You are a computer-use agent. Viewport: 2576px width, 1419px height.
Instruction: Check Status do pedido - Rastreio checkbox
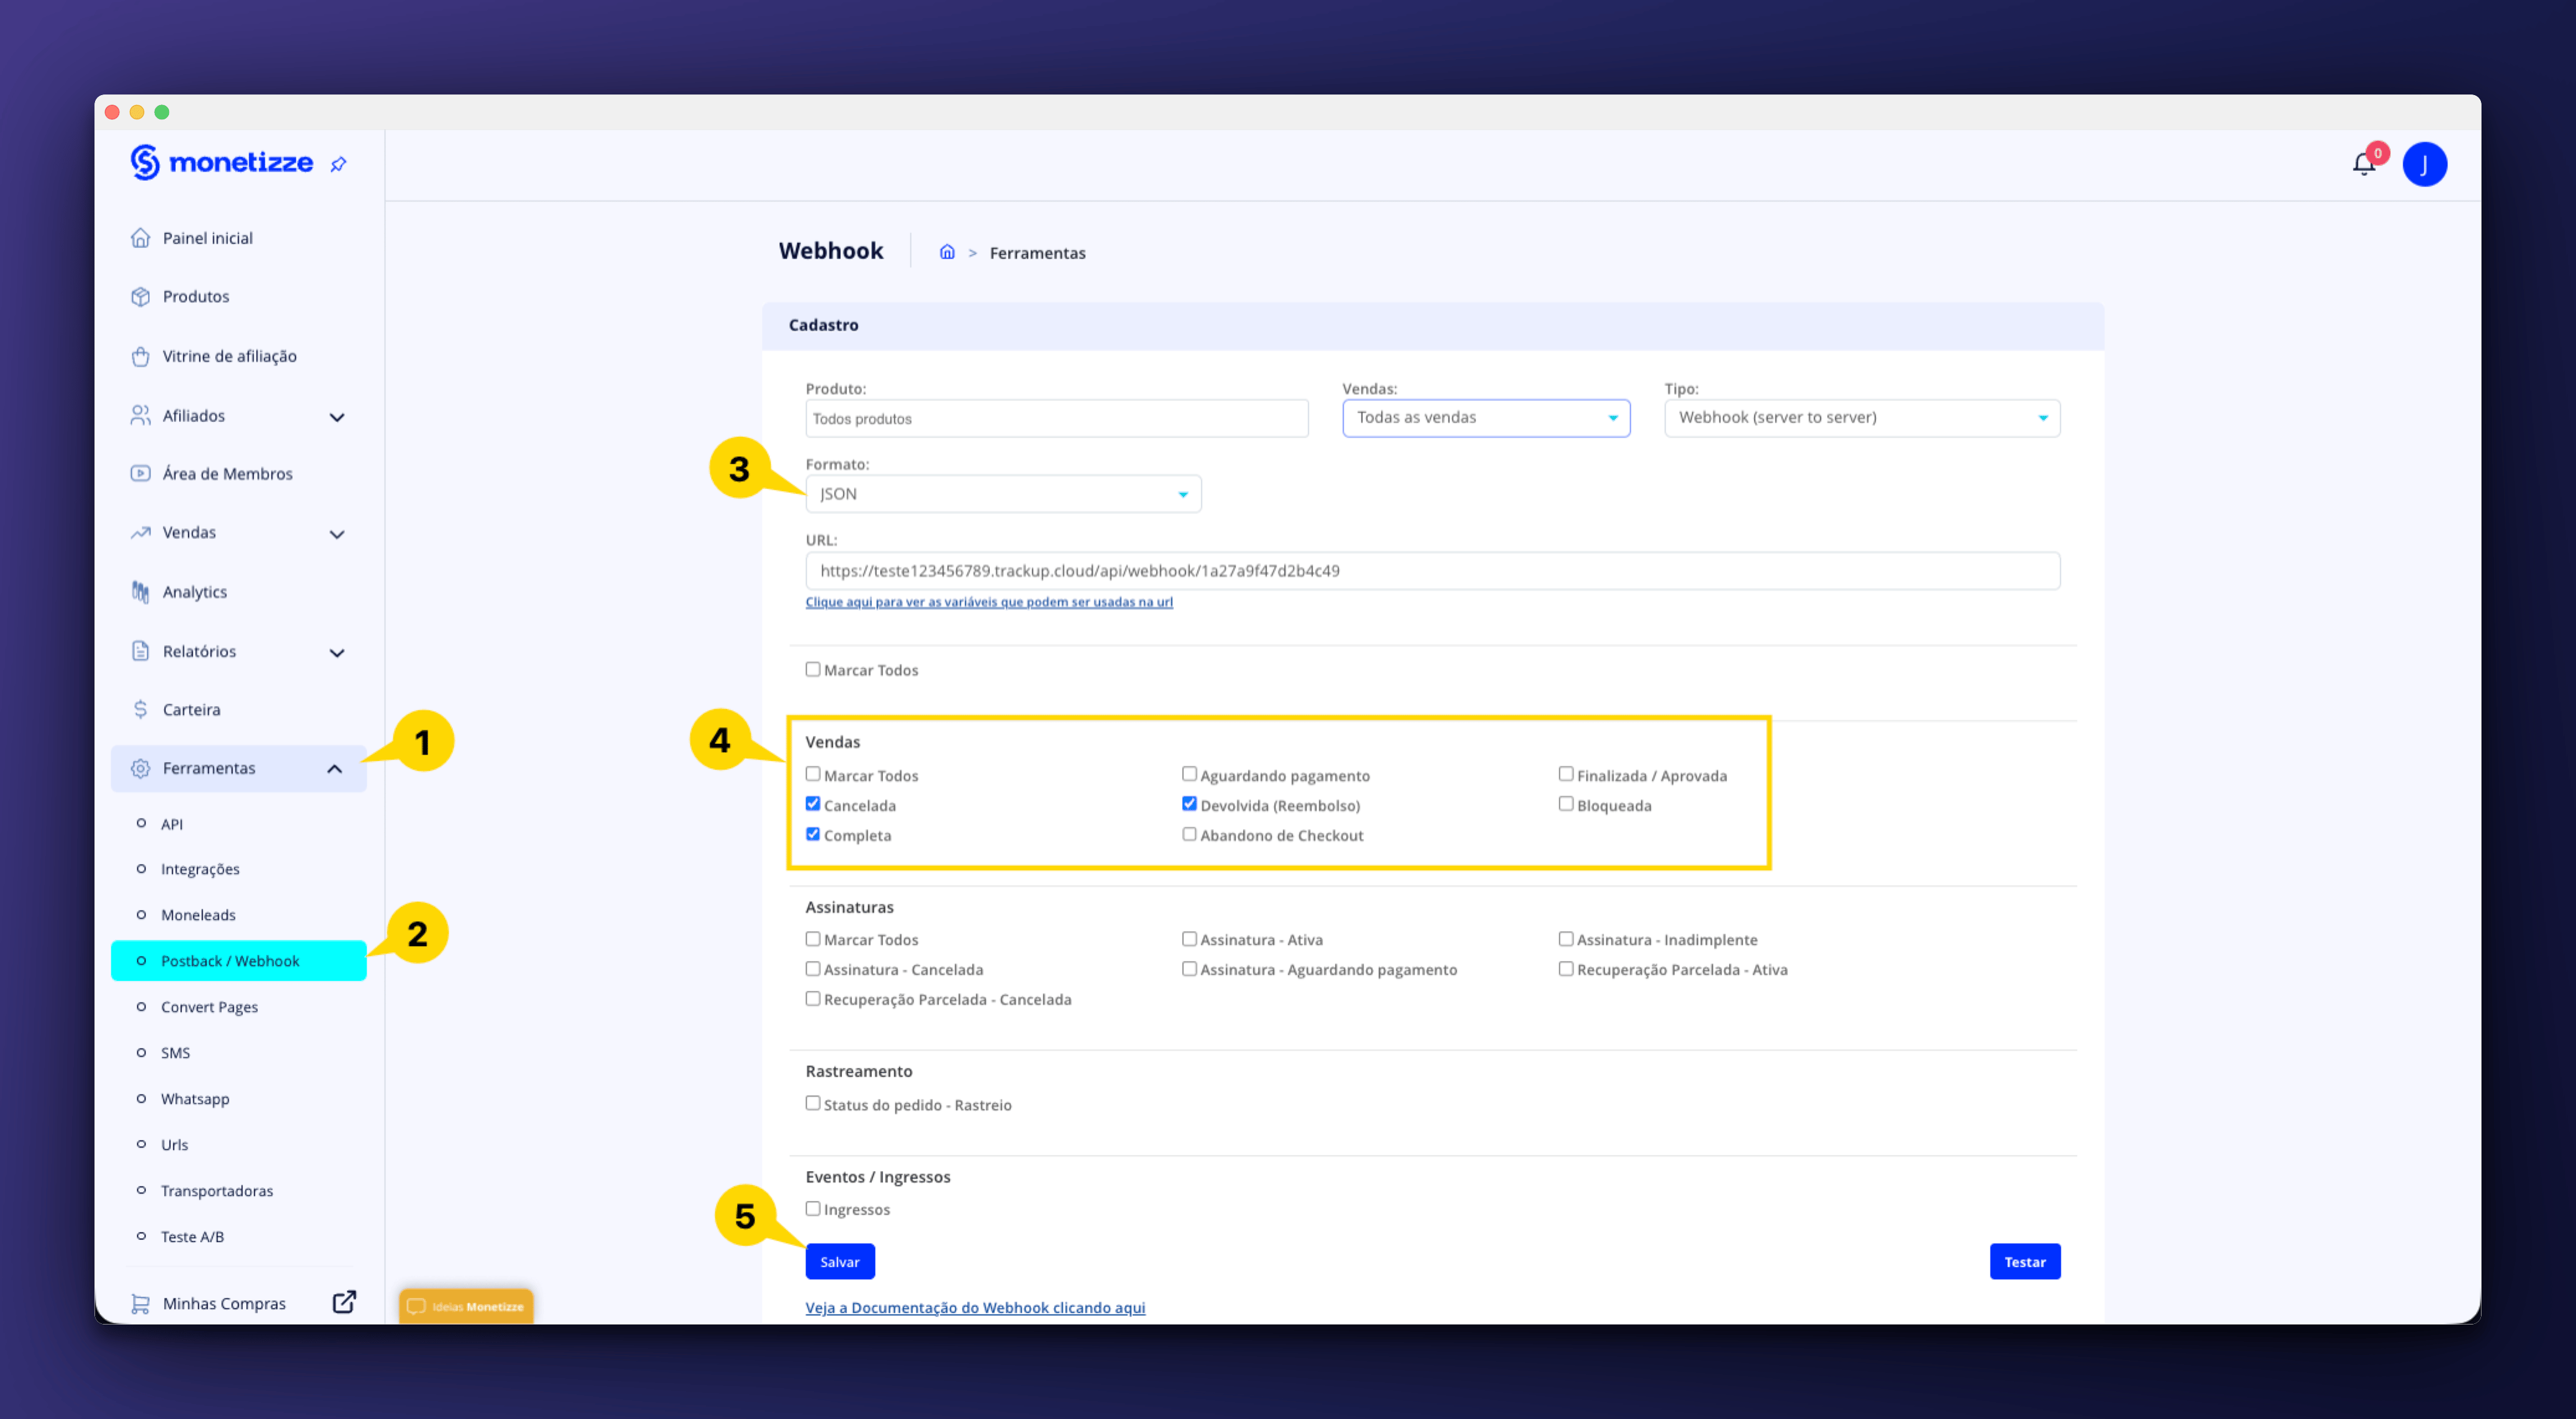click(x=813, y=1103)
